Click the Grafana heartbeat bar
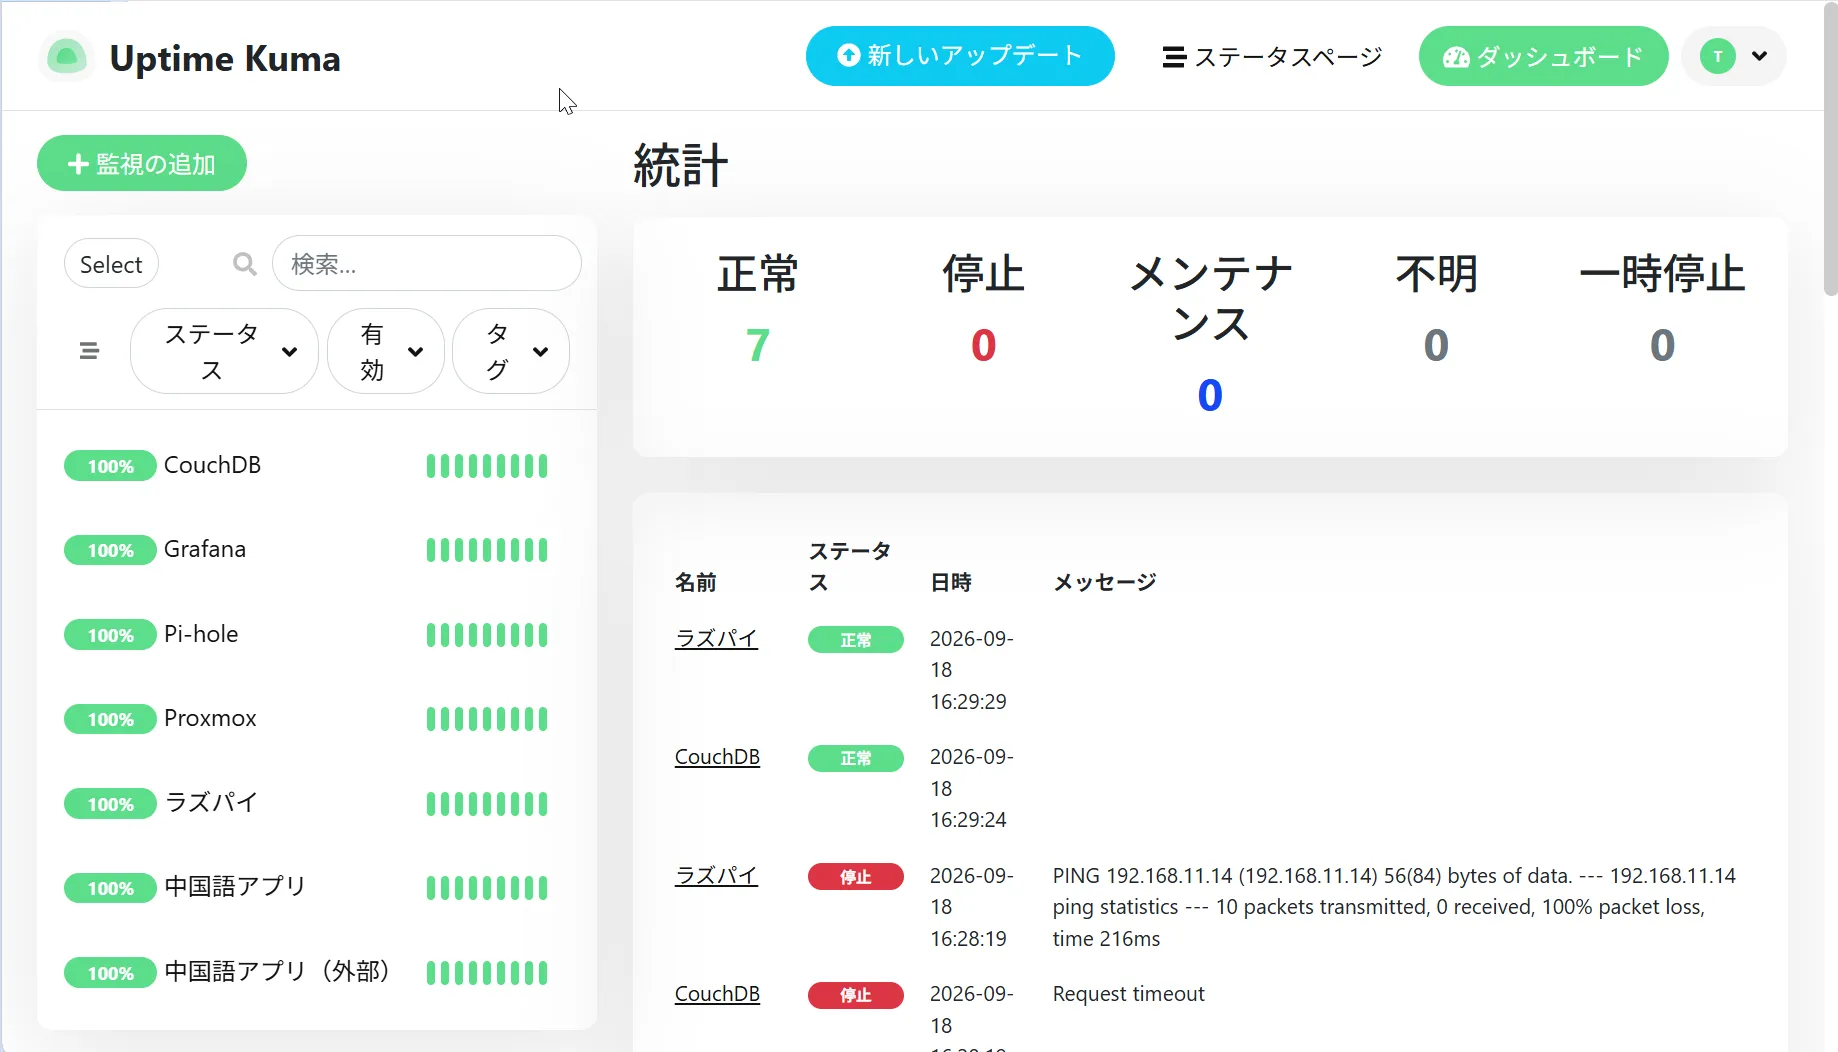This screenshot has height=1052, width=1838. (487, 550)
